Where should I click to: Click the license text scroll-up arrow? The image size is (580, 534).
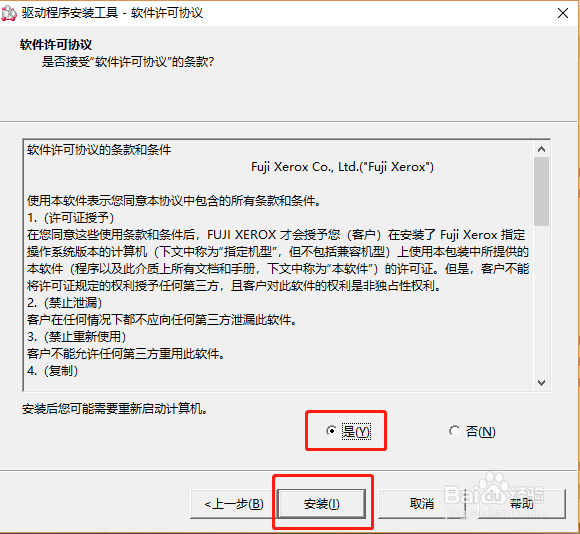point(542,149)
